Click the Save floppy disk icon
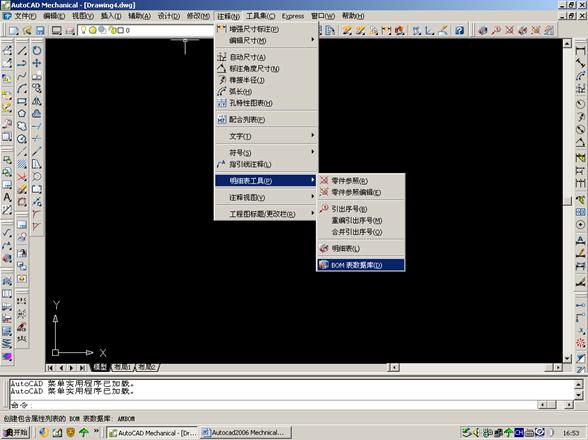This screenshot has height=440, width=588. pos(40,30)
